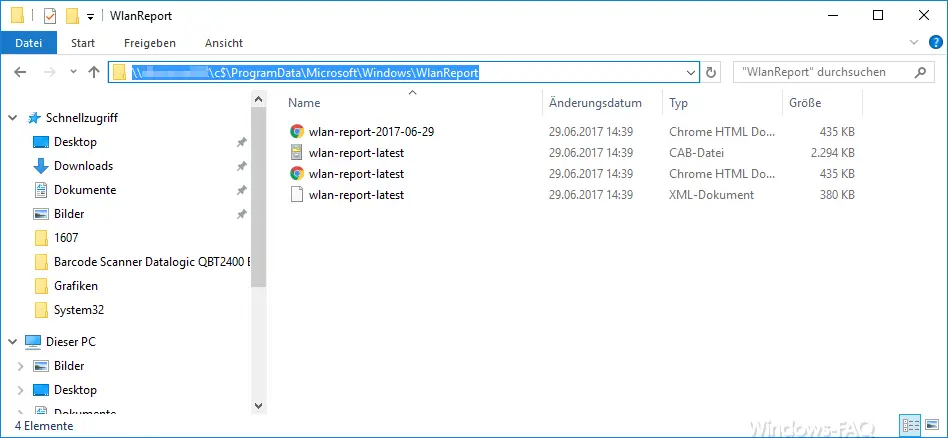Click navigation pane scrollbar up arrow
This screenshot has height=438, width=948.
pos(258,99)
